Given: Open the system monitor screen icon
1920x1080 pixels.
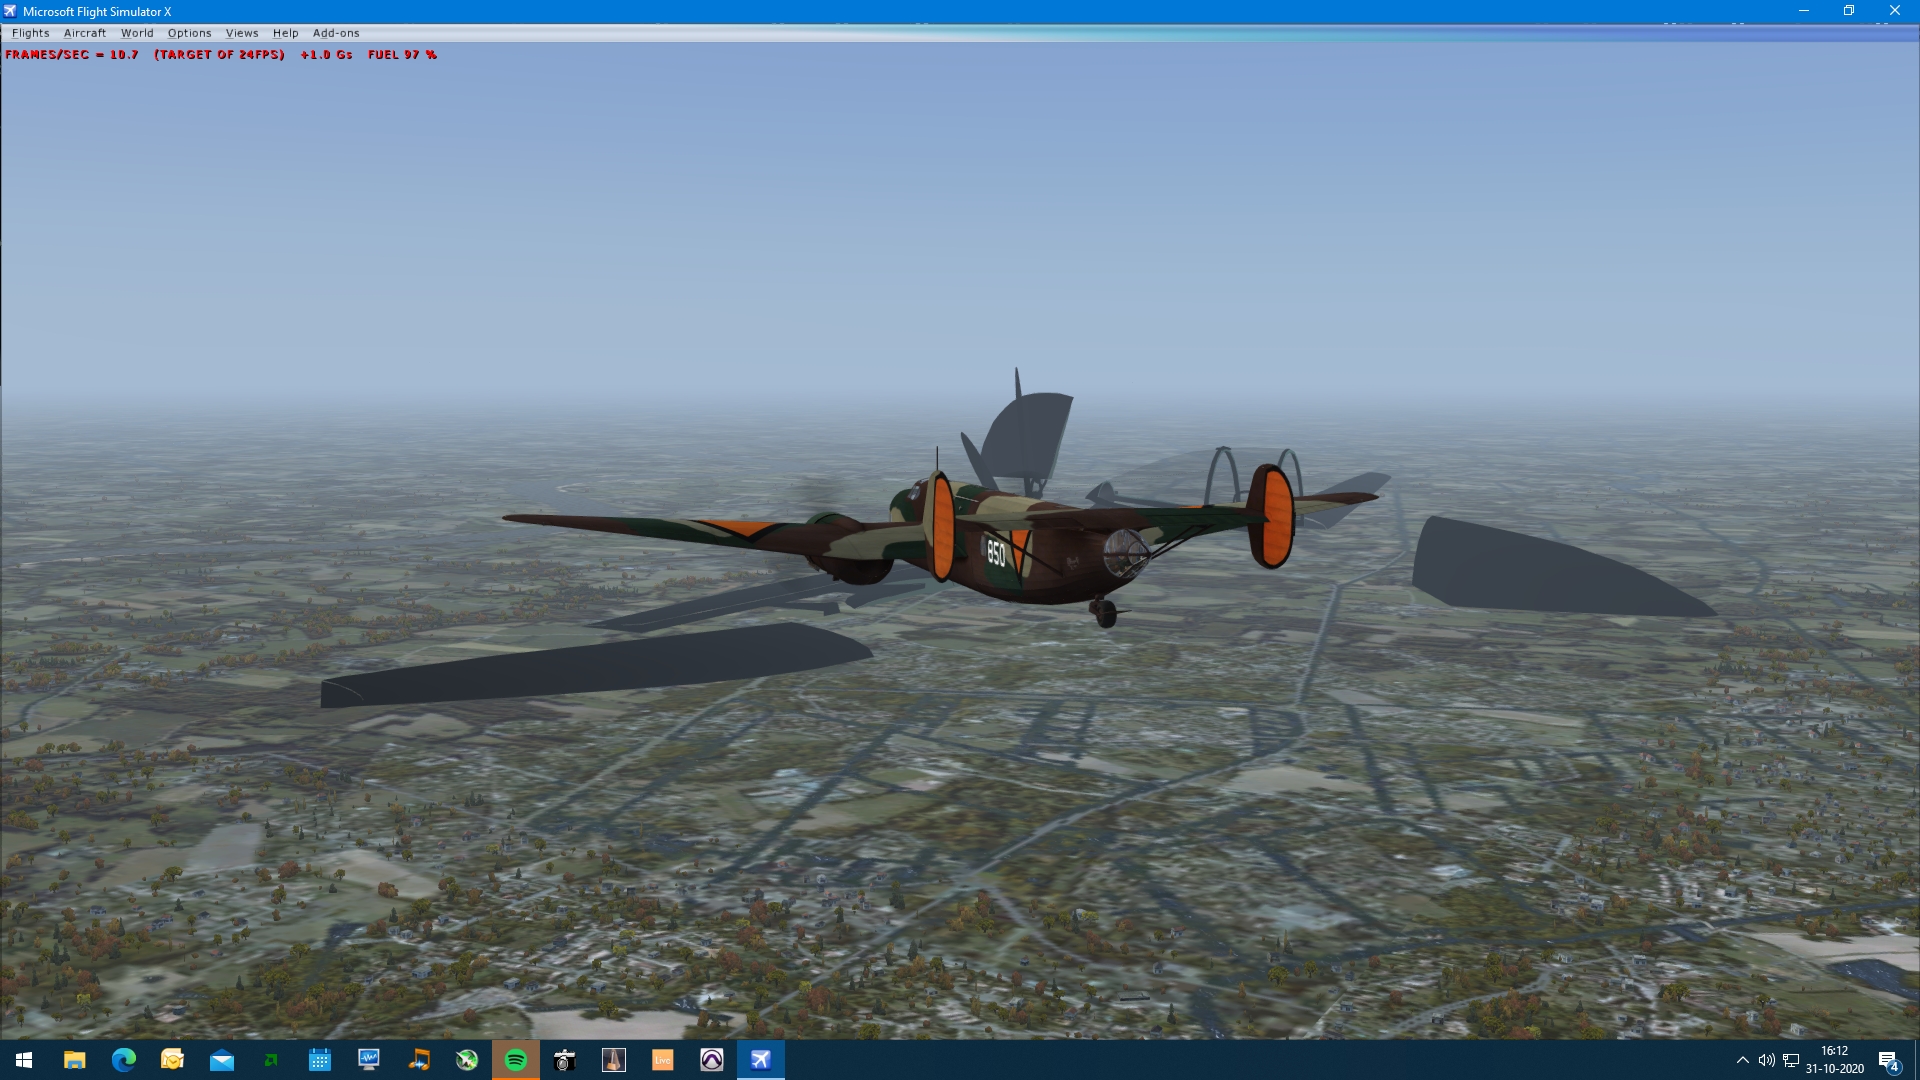Looking at the screenshot, I should point(368,1060).
